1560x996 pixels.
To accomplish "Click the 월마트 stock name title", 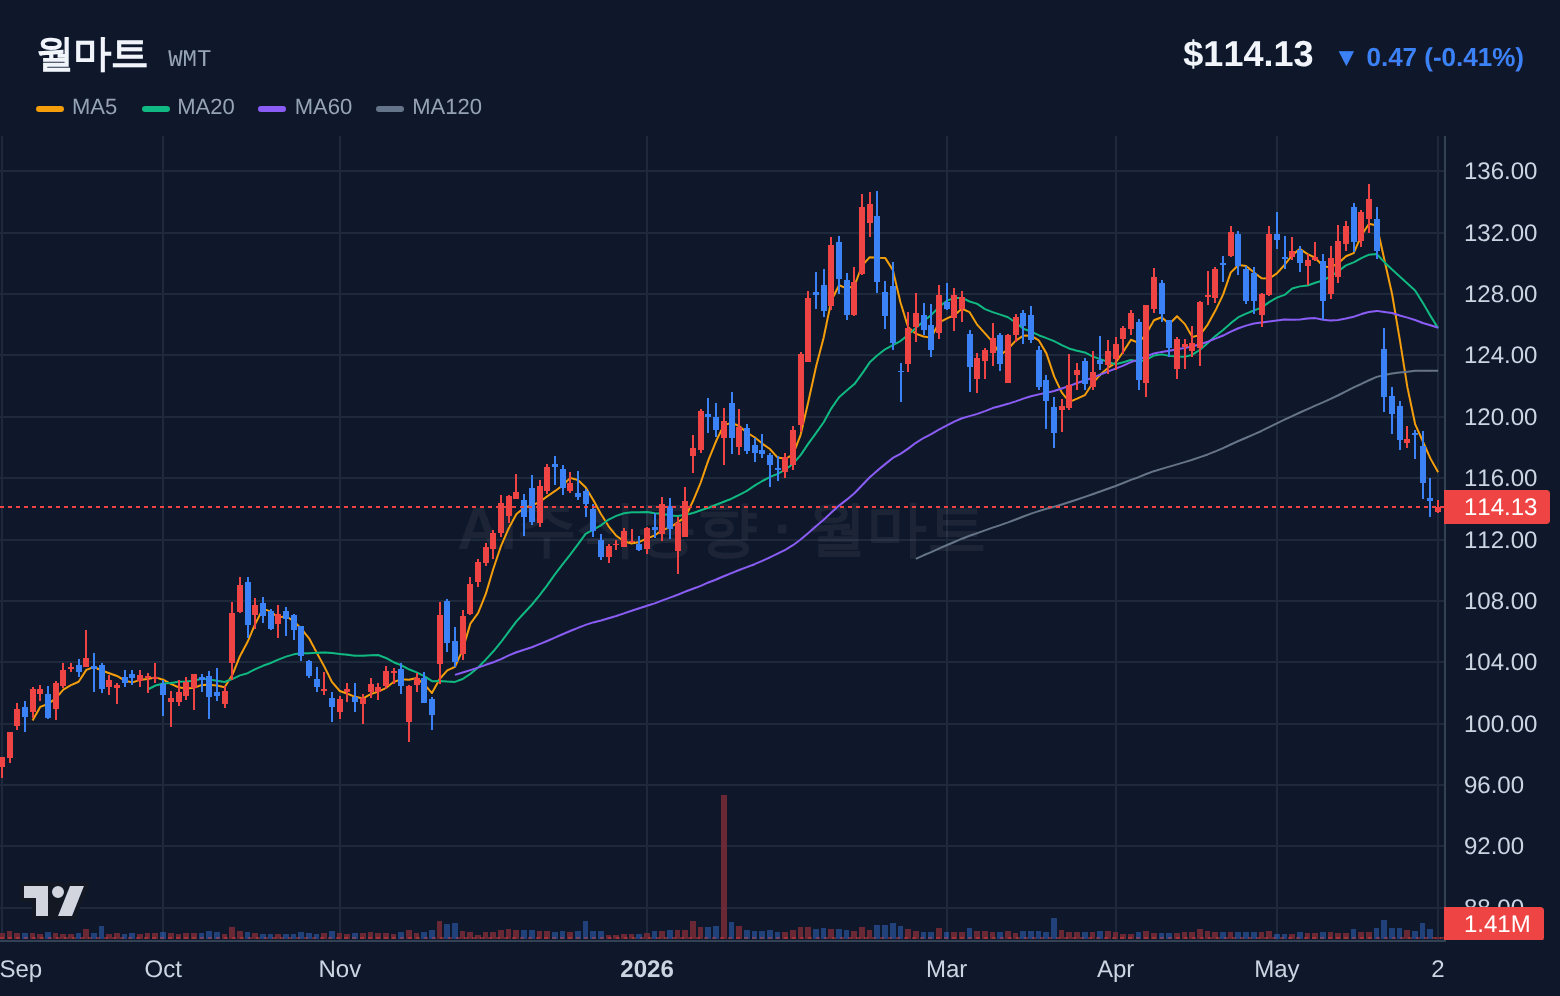I will pos(92,54).
